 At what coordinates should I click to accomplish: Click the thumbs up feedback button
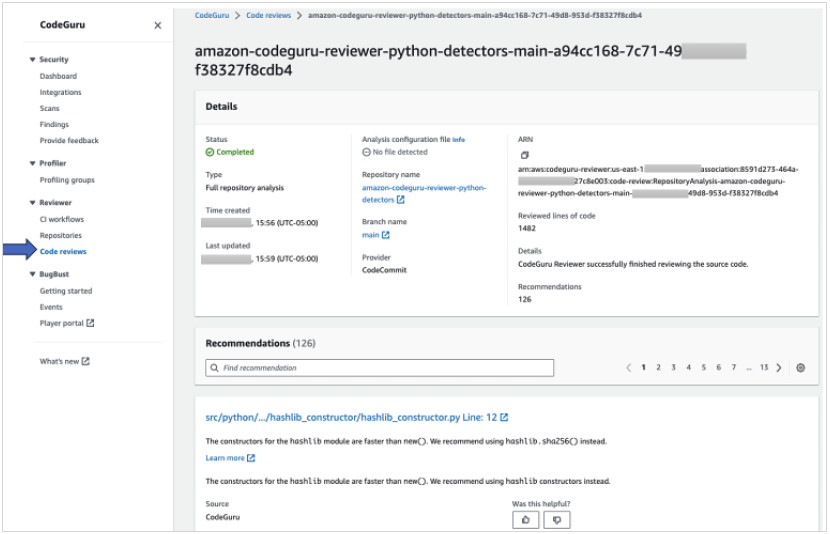click(526, 520)
